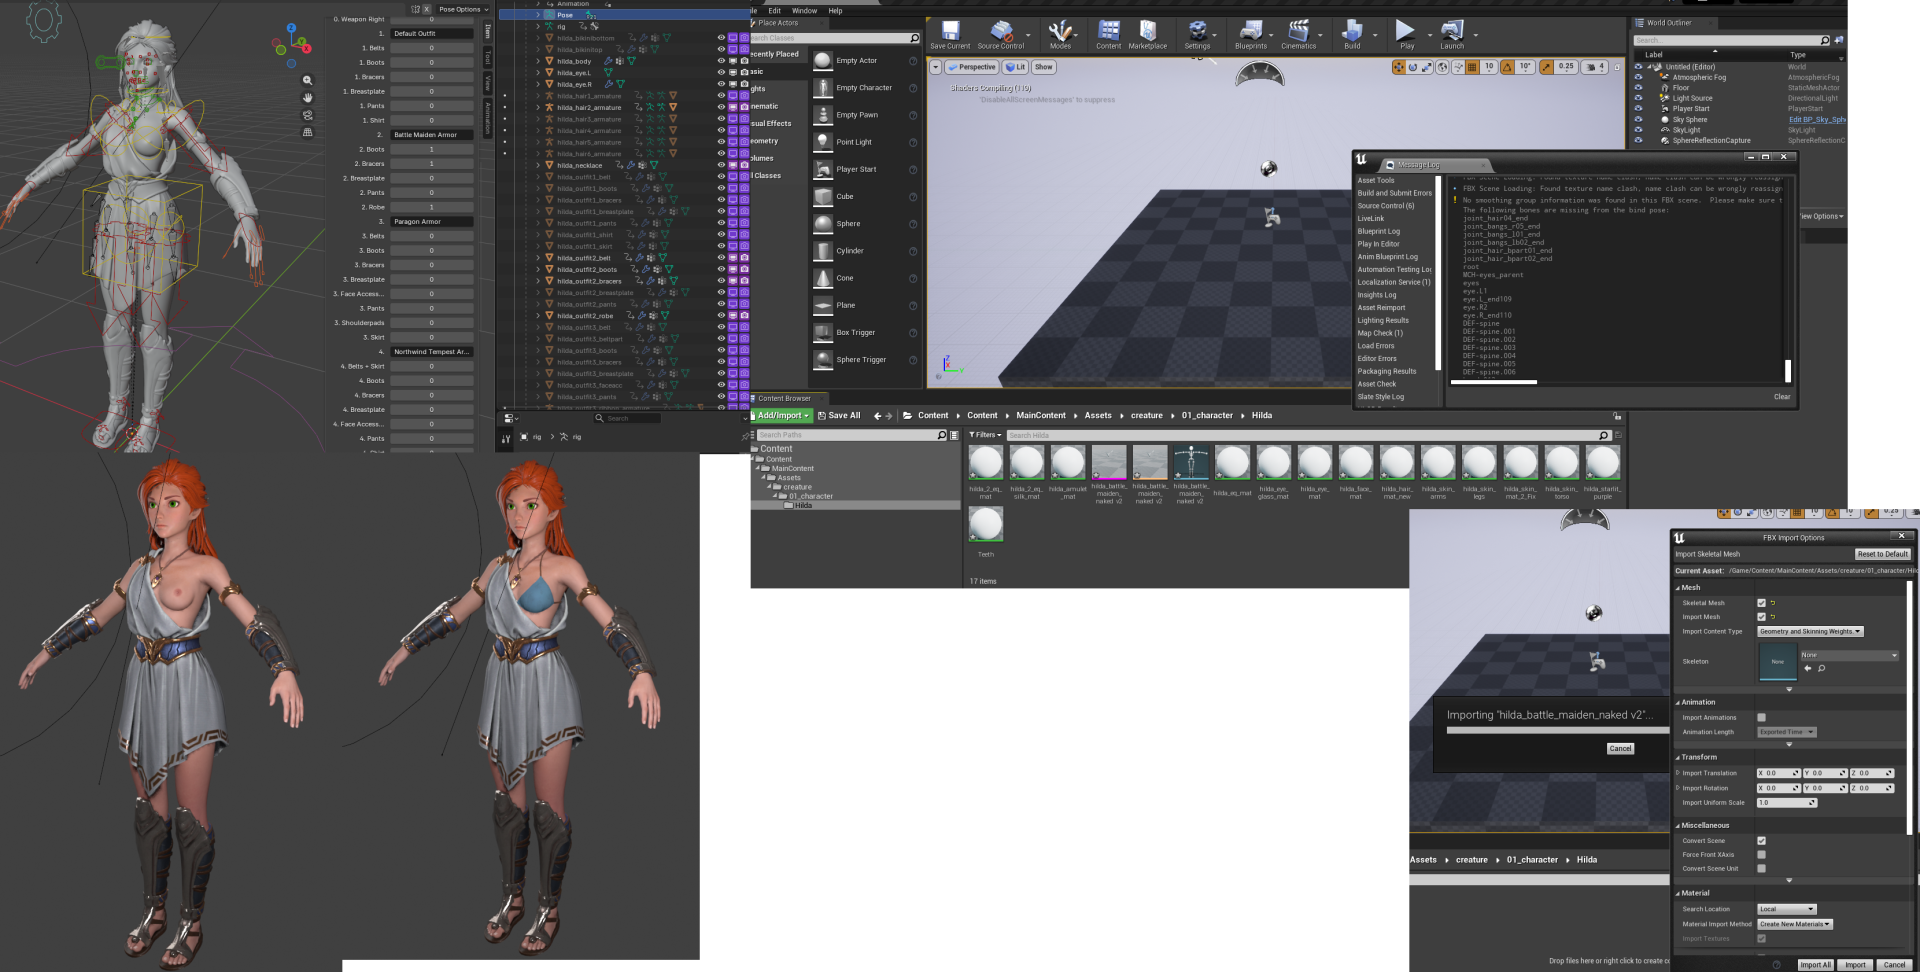Toggle Floor visibility in World Outliner

1638,88
